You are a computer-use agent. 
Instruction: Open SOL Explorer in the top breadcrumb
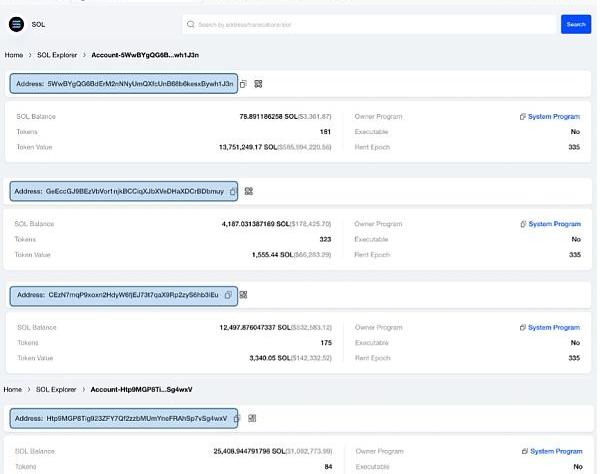(57, 55)
